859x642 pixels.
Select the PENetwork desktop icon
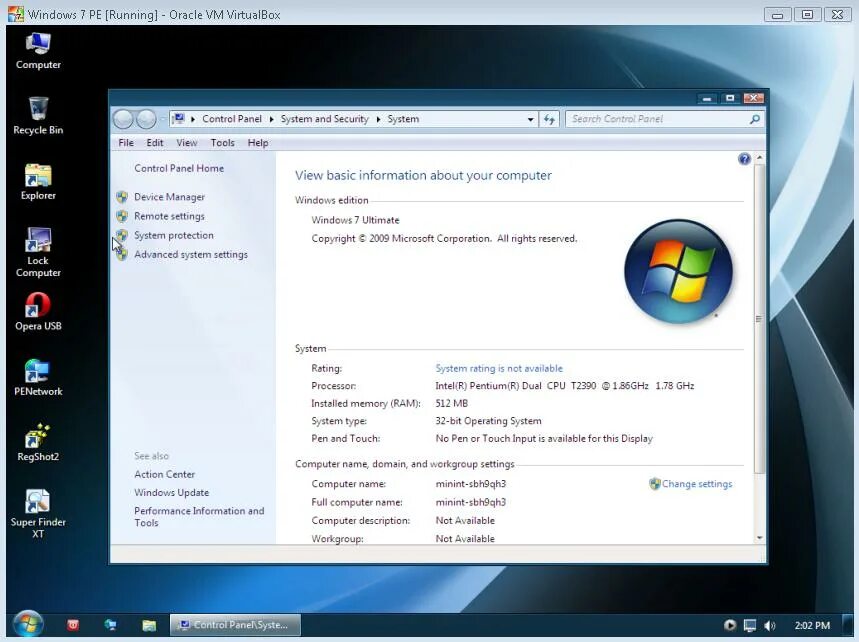point(38,377)
